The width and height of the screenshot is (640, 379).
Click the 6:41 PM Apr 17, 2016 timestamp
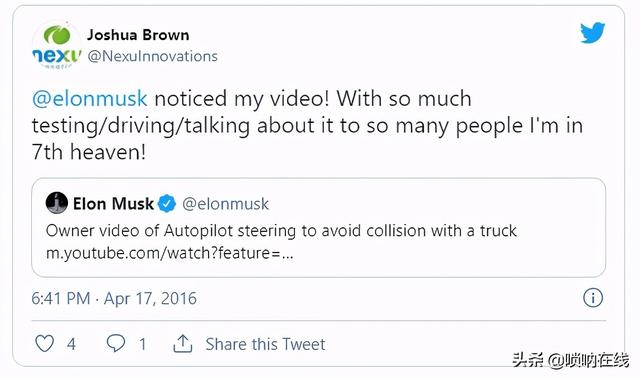(x=114, y=298)
